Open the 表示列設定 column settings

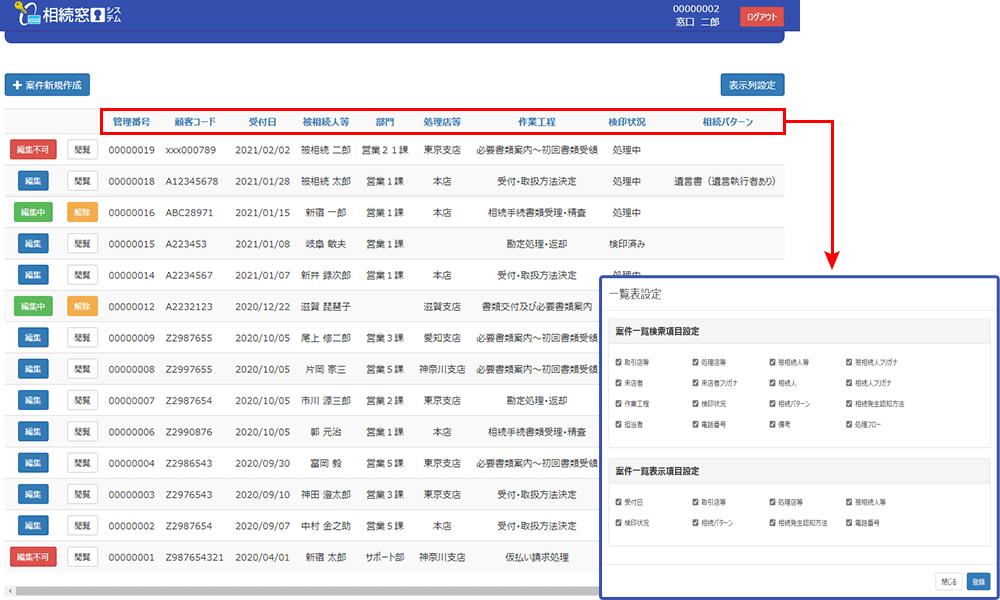click(752, 86)
